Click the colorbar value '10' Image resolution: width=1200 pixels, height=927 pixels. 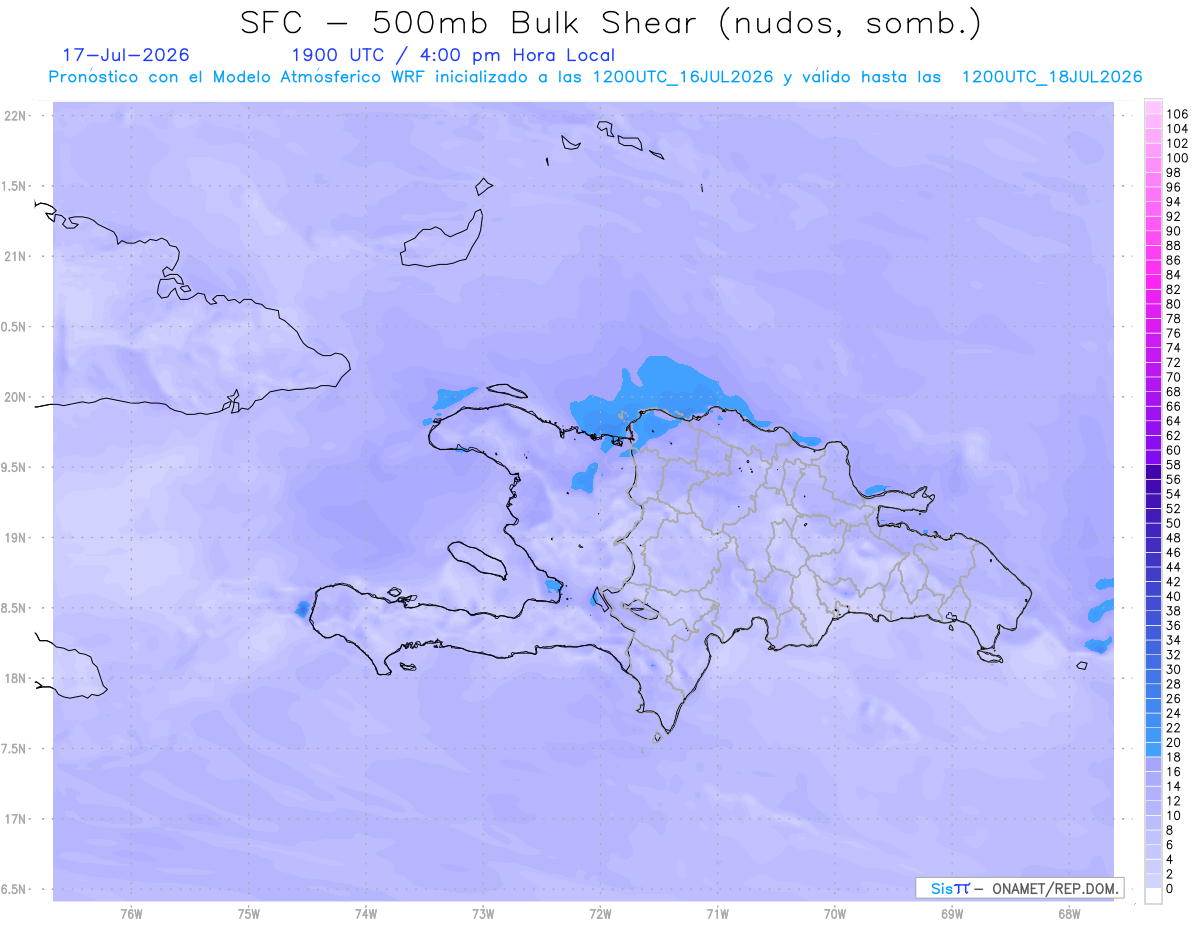pos(1174,816)
